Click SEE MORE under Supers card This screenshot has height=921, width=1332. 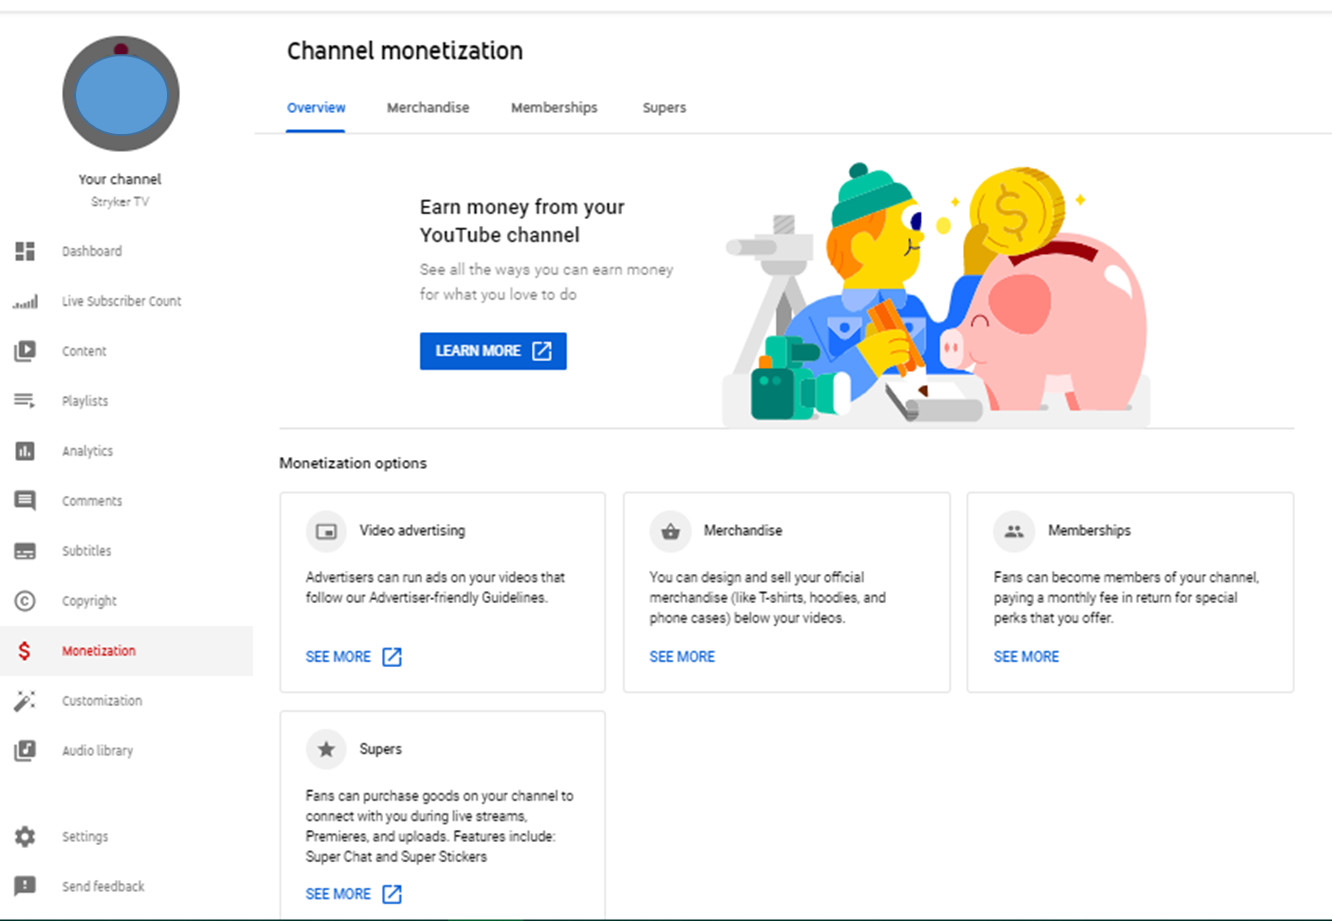tap(353, 894)
